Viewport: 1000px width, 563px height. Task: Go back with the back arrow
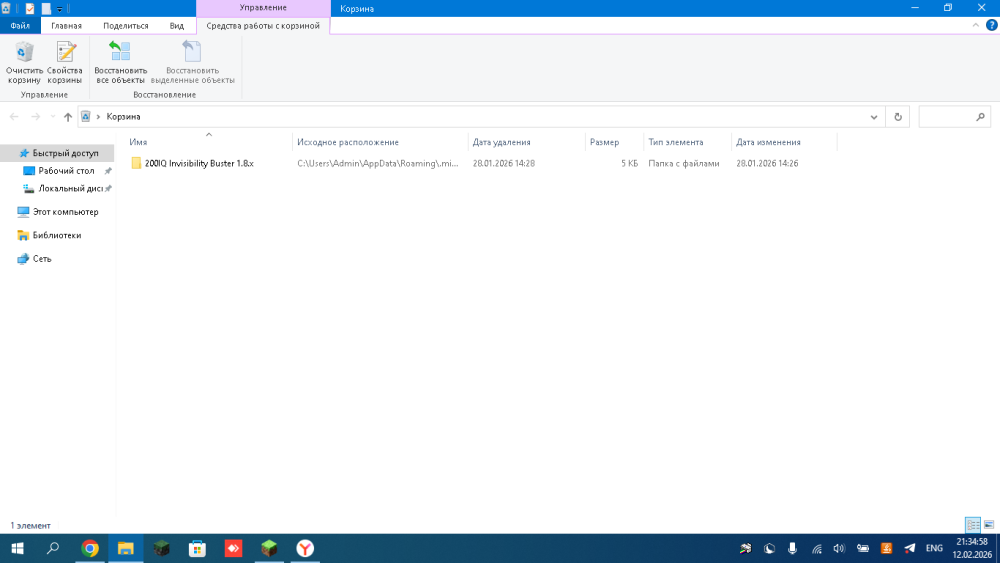tap(14, 117)
